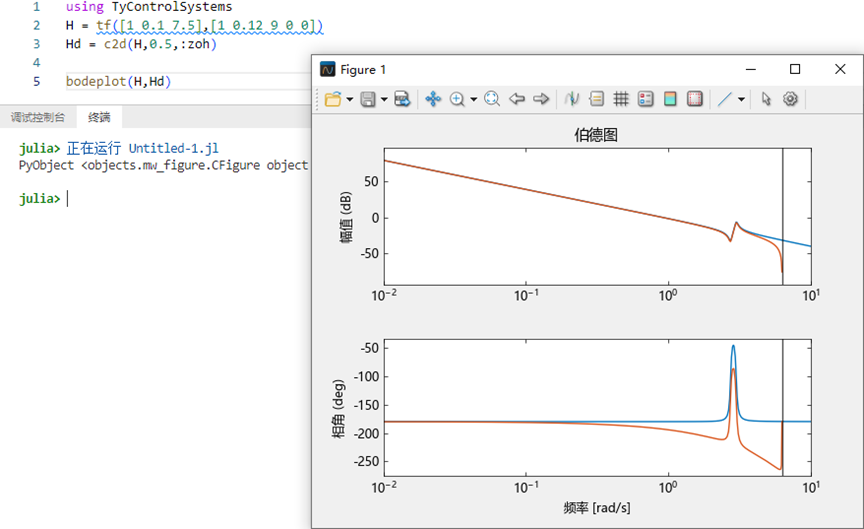This screenshot has height=529, width=864.
Task: Click the 频率 [rad/s] axis label
Action: click(597, 508)
